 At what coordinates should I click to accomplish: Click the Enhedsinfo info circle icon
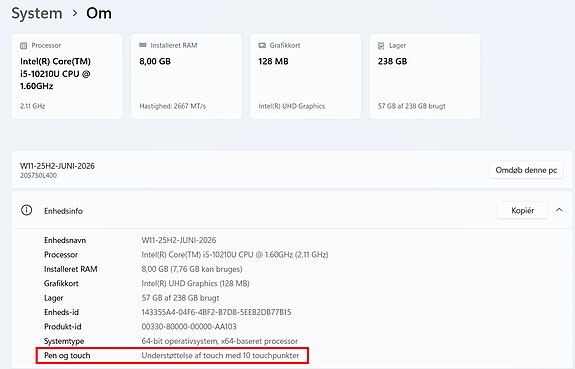tap(26, 210)
